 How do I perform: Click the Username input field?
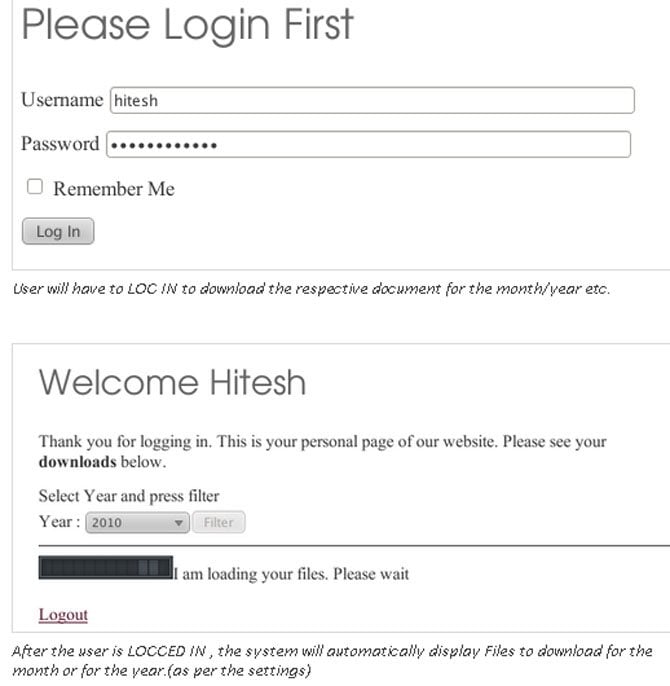[371, 100]
